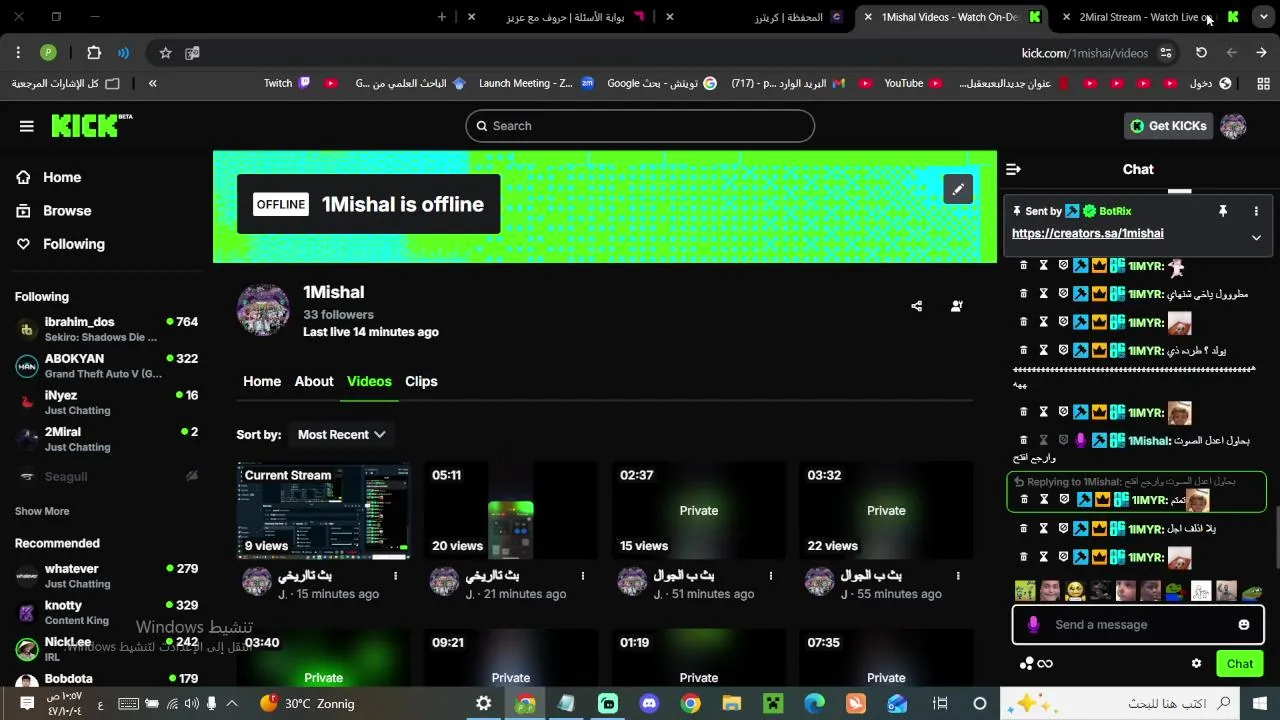Viewport: 1280px width, 720px height.
Task: Open YouTube bookmark in bookmarks bar
Action: click(x=913, y=83)
